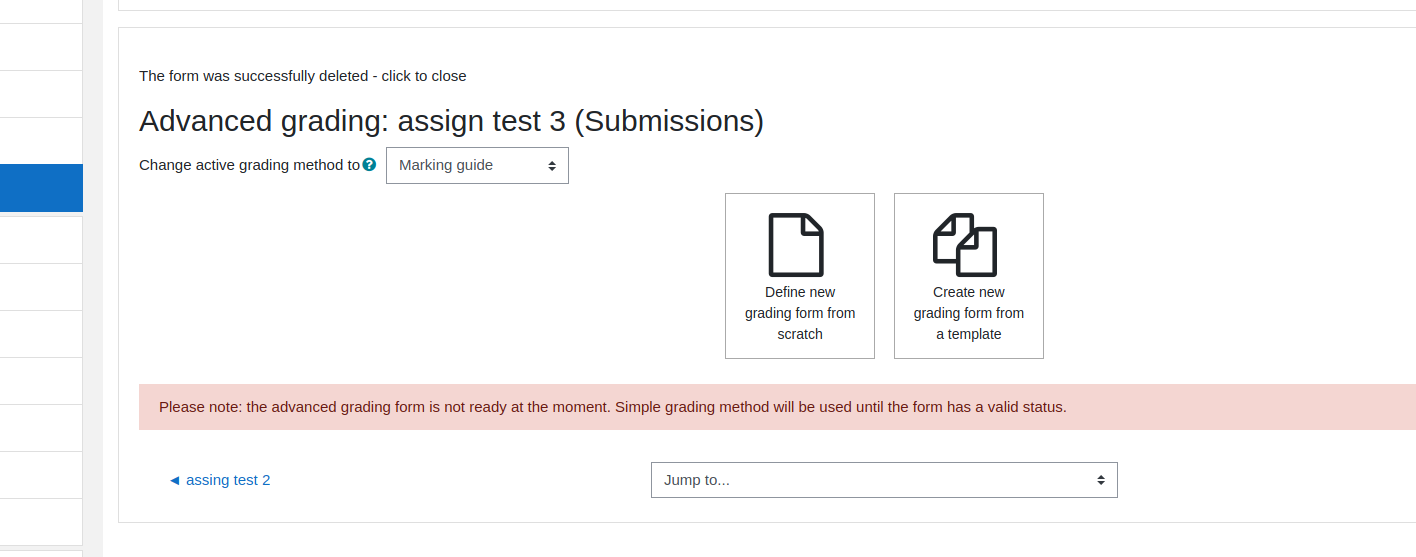Click the arrows on Jump to selector
This screenshot has height=557, width=1416.
[1101, 480]
